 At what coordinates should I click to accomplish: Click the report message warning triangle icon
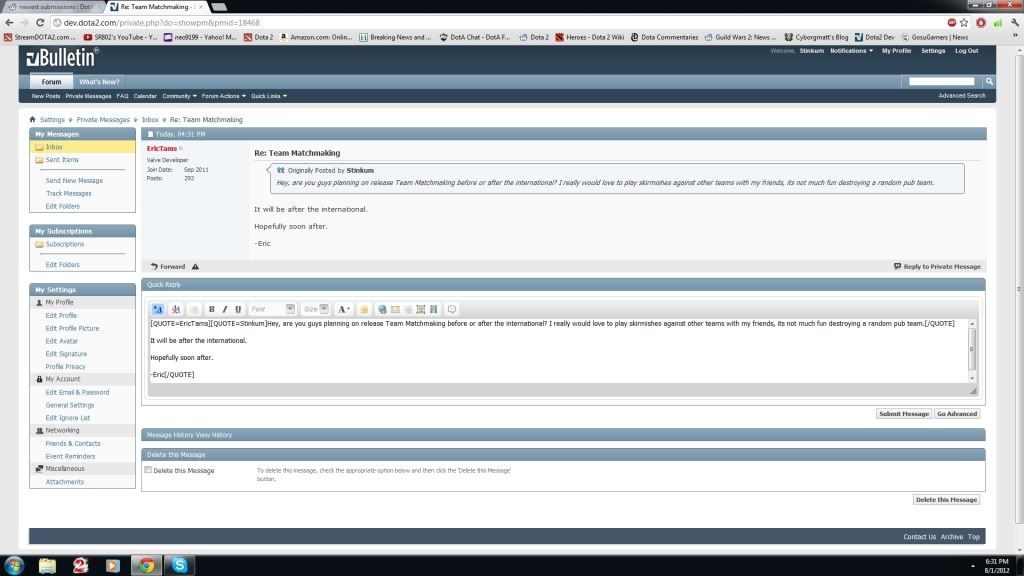pyautogui.click(x=195, y=267)
